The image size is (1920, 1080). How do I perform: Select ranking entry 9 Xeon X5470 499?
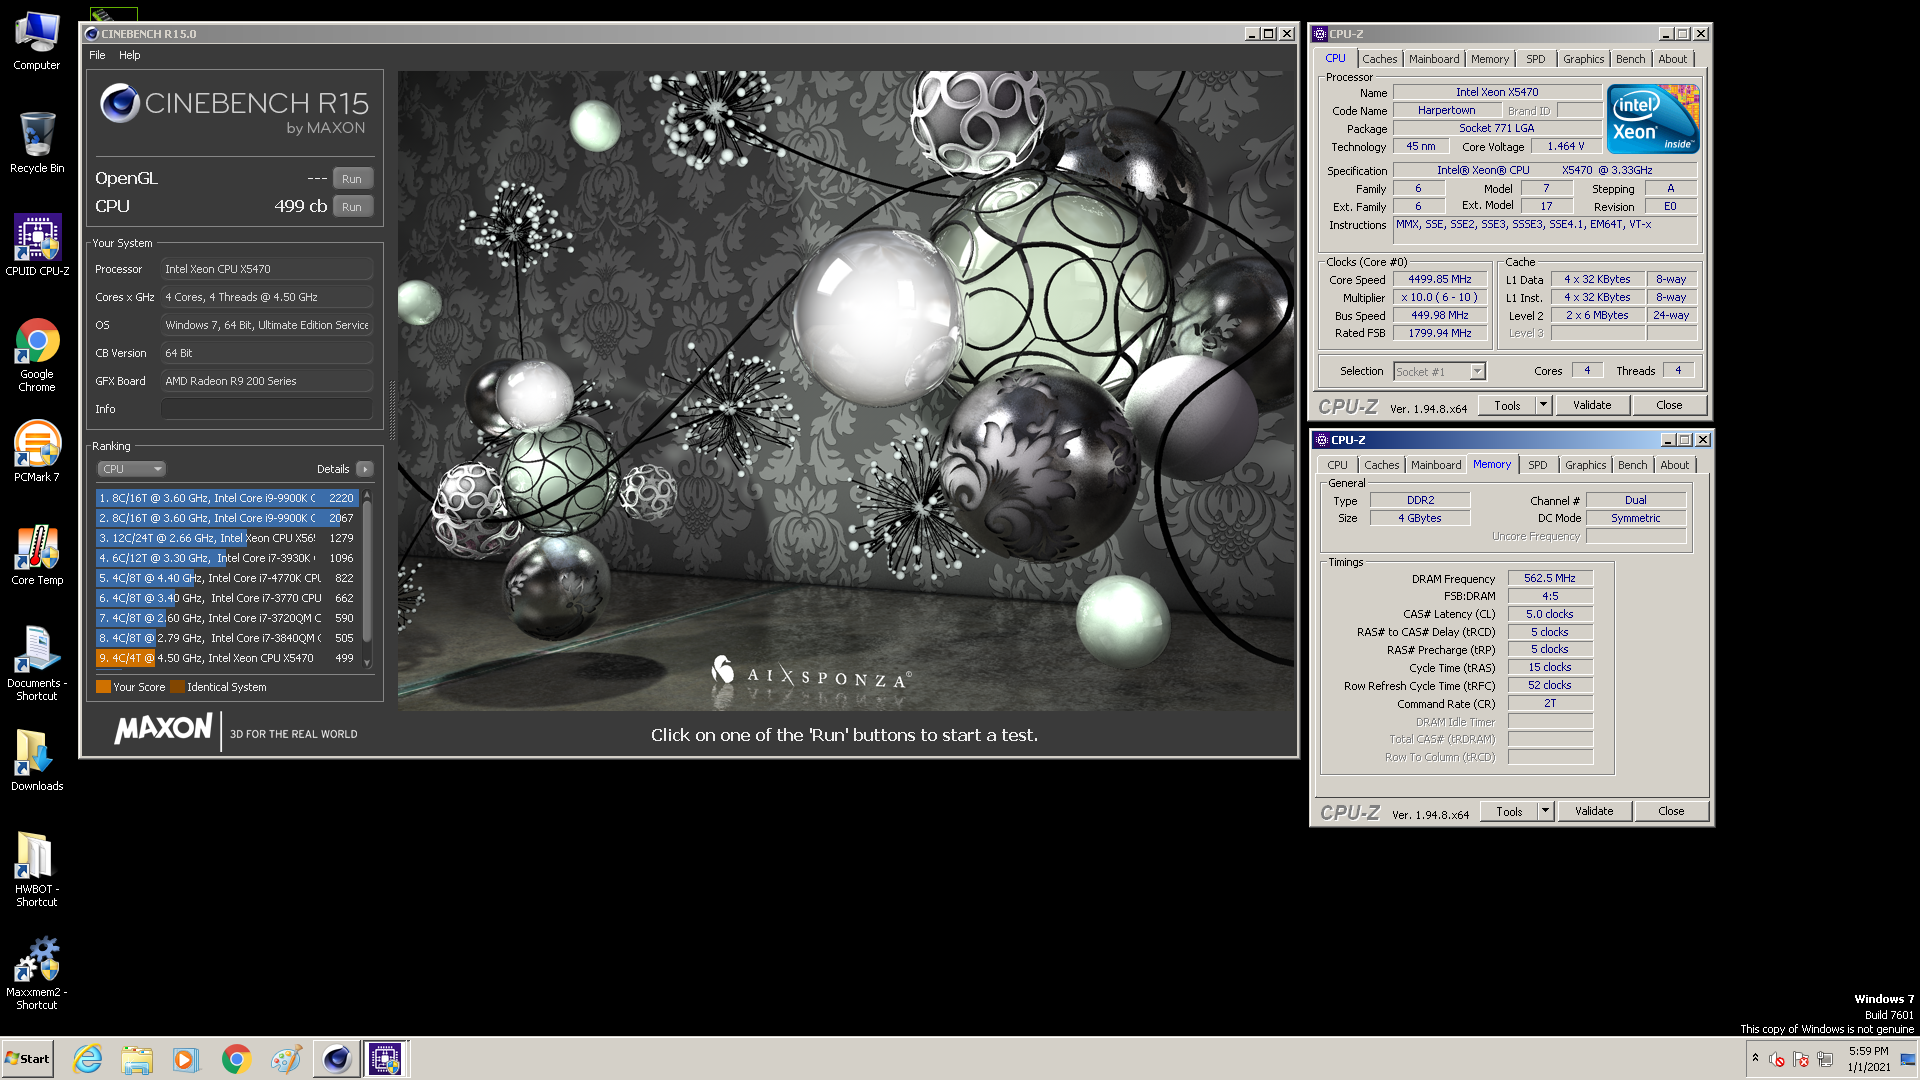[x=227, y=658]
